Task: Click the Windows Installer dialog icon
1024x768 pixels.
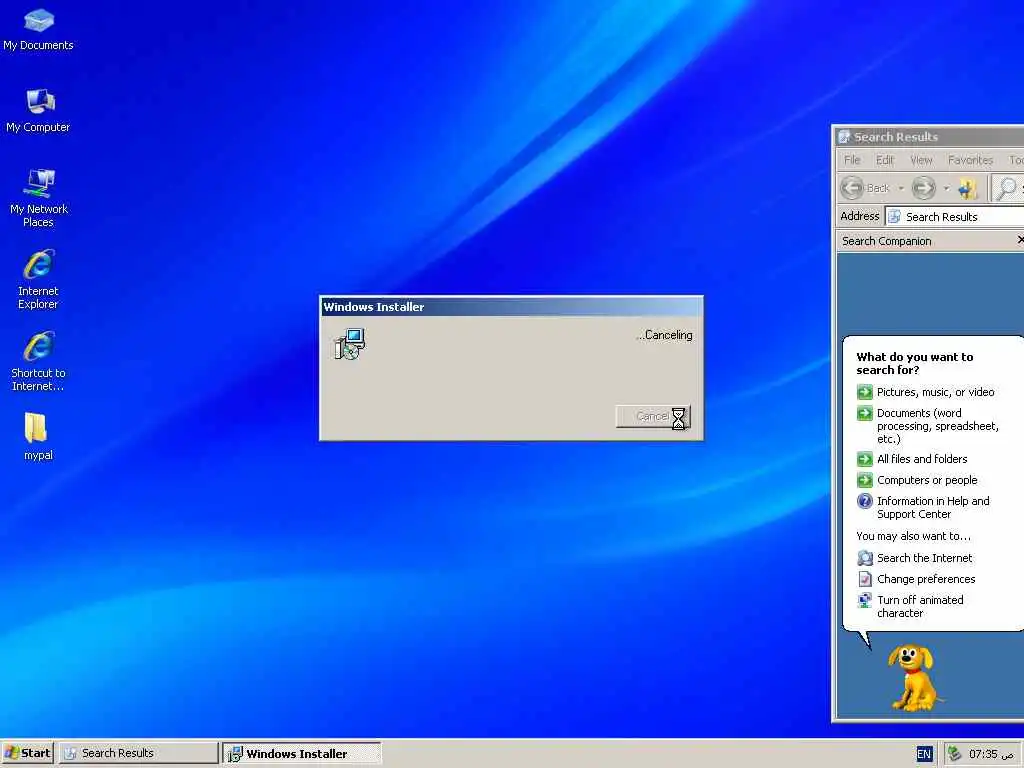Action: click(x=349, y=344)
